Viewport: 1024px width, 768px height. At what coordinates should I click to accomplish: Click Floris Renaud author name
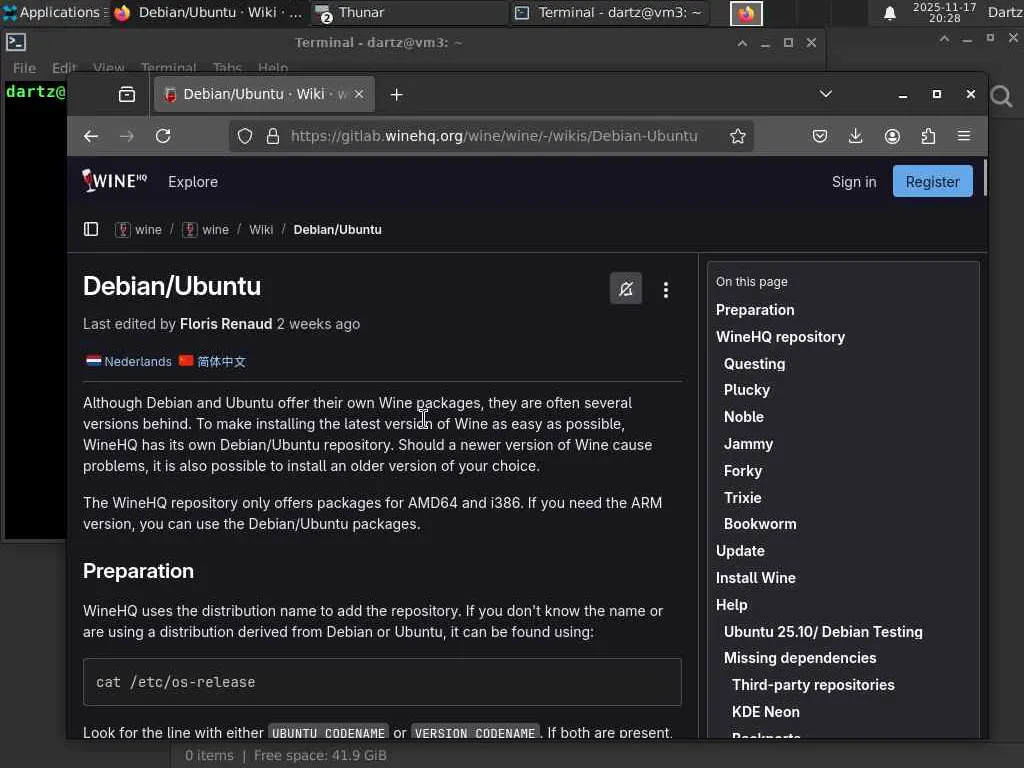[x=226, y=324]
